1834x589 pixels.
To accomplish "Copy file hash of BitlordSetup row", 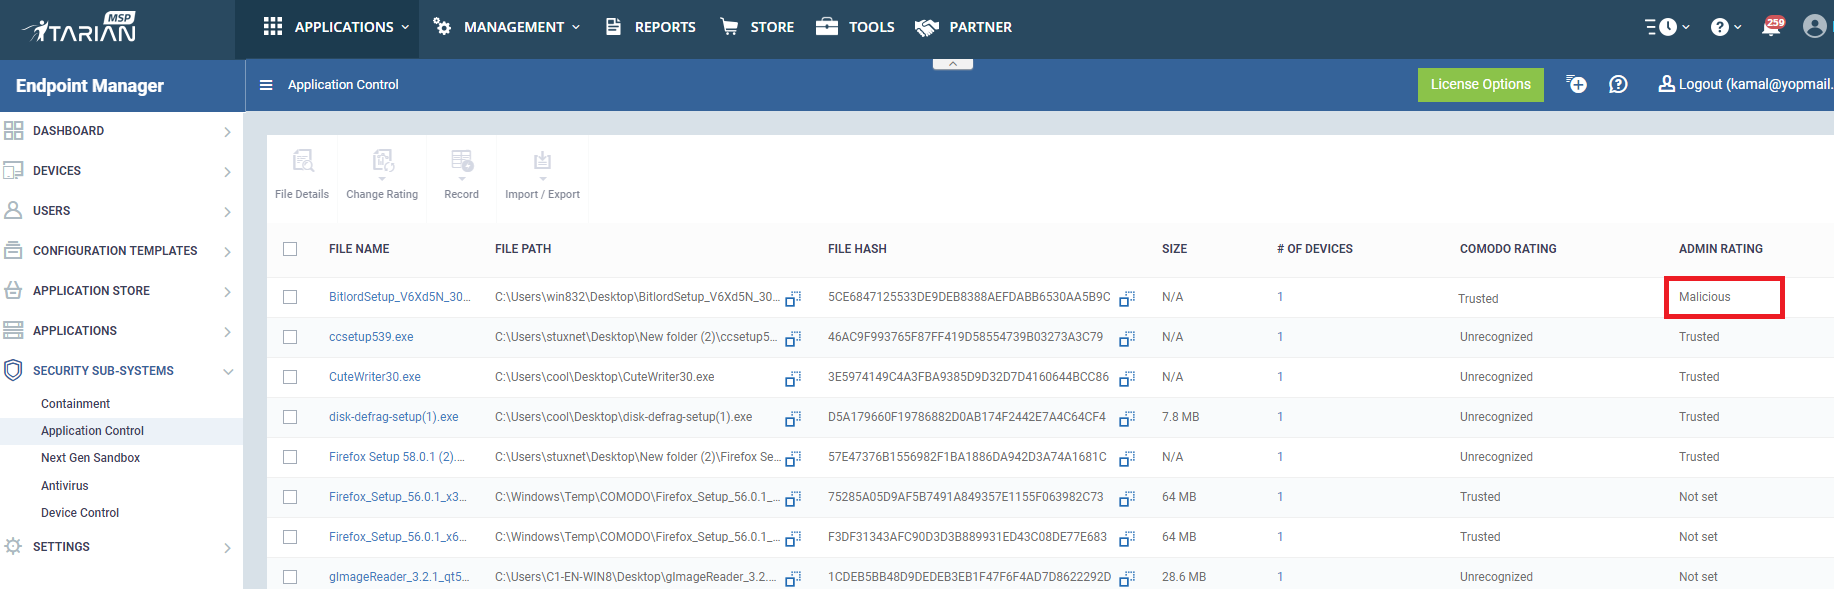I will [x=1127, y=298].
